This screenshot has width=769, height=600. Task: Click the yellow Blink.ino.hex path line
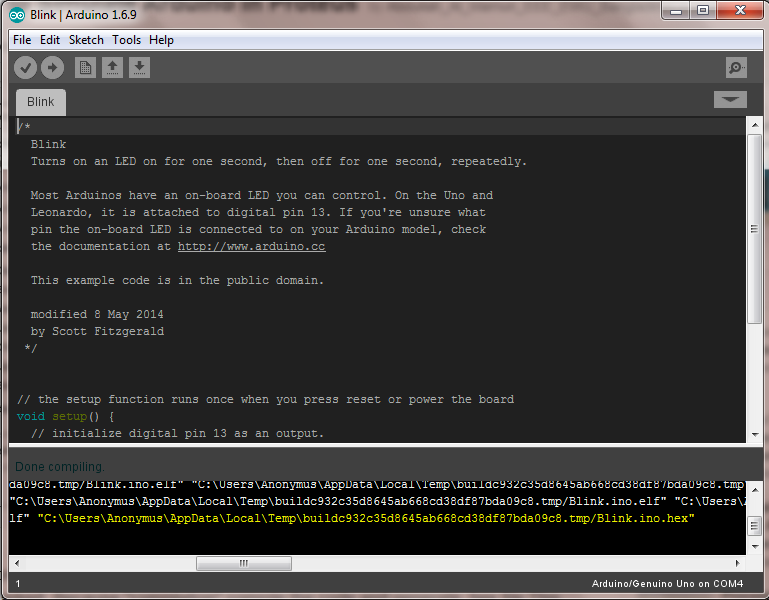click(366, 518)
